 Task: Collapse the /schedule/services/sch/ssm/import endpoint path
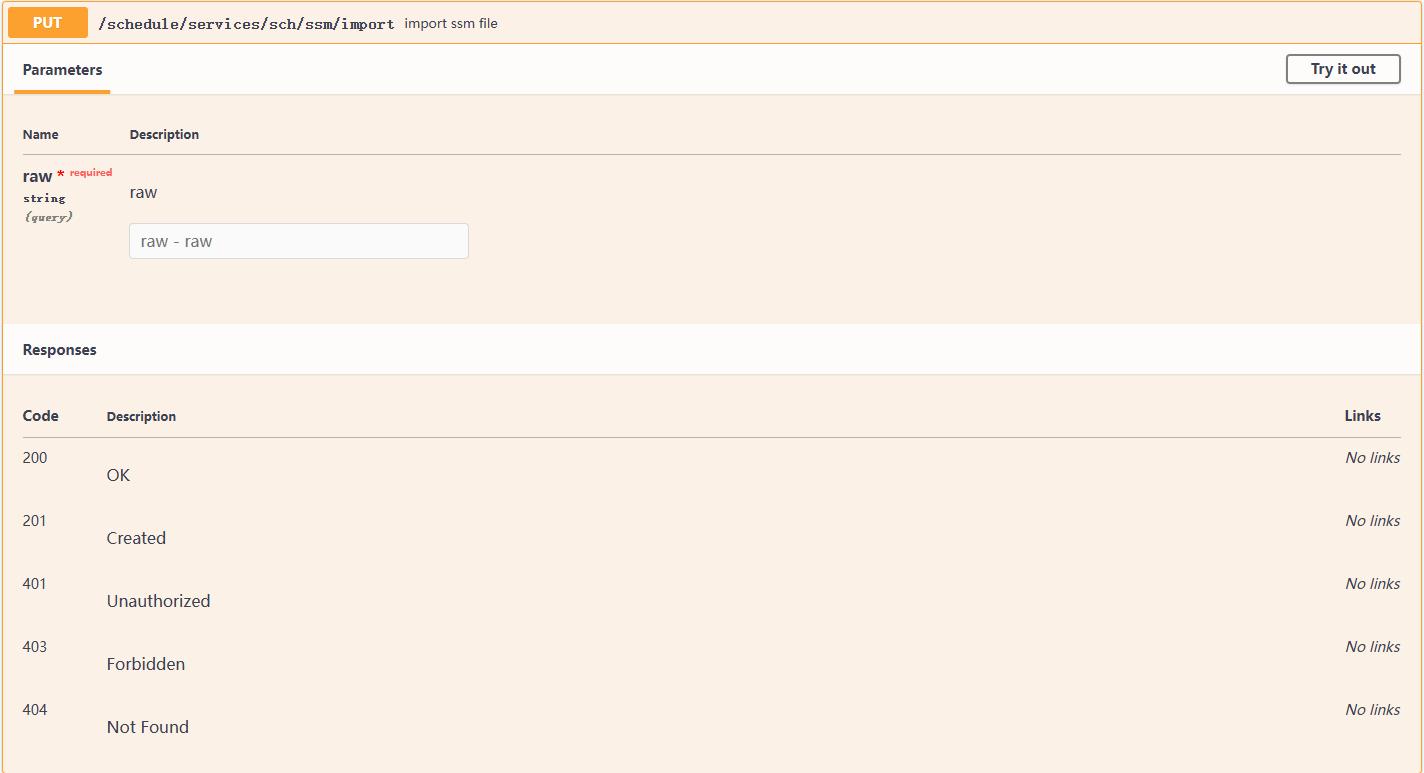[246, 23]
